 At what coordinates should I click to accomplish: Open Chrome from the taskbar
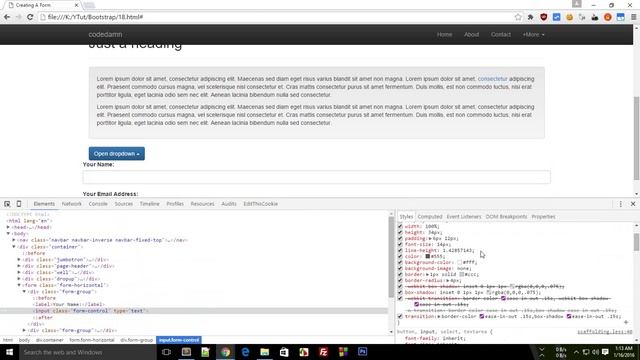[225, 352]
